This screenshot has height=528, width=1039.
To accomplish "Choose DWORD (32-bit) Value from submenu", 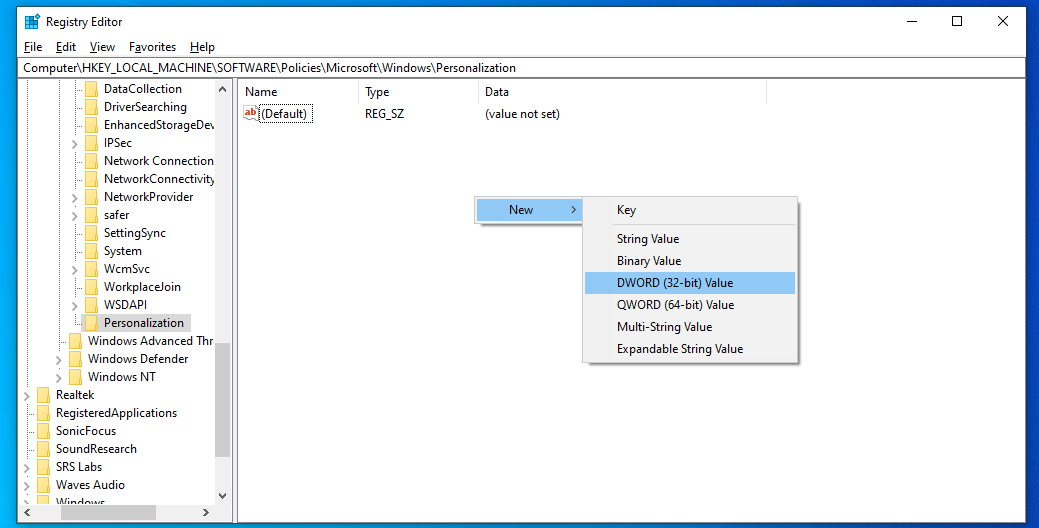I will tap(675, 283).
